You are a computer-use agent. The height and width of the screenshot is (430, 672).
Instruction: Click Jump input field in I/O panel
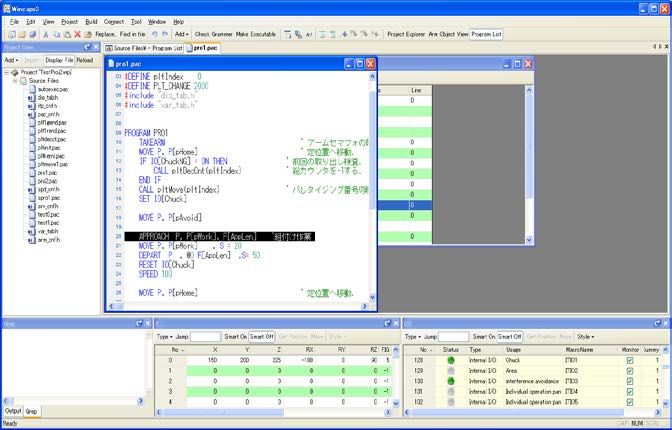(453, 337)
